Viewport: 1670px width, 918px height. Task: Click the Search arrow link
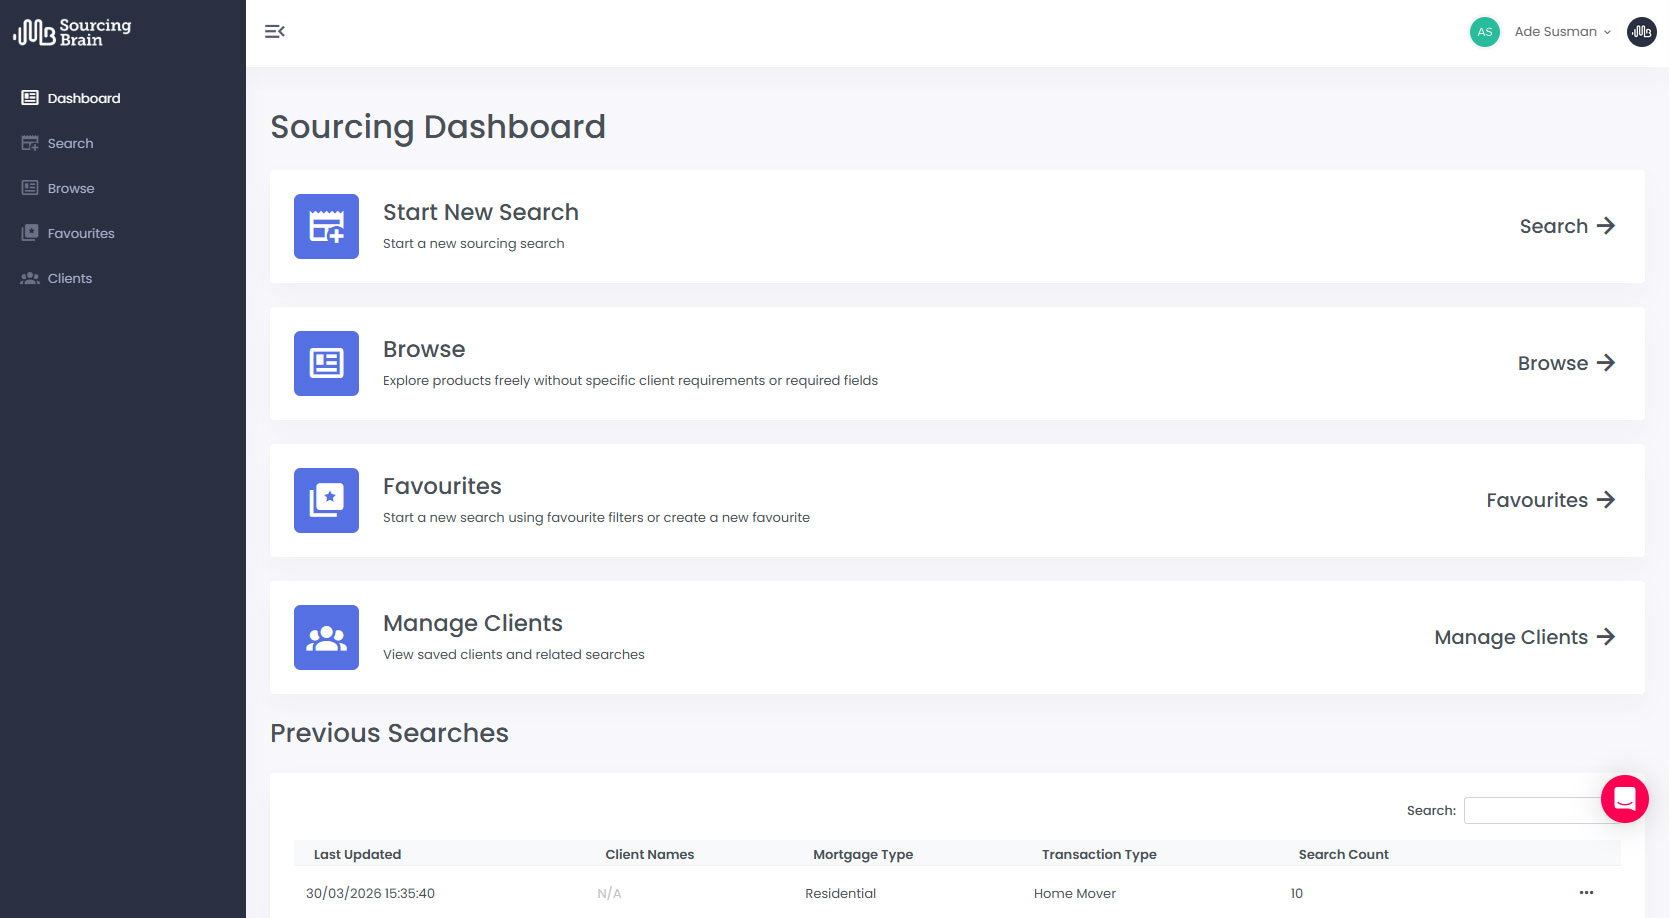[x=1567, y=226]
